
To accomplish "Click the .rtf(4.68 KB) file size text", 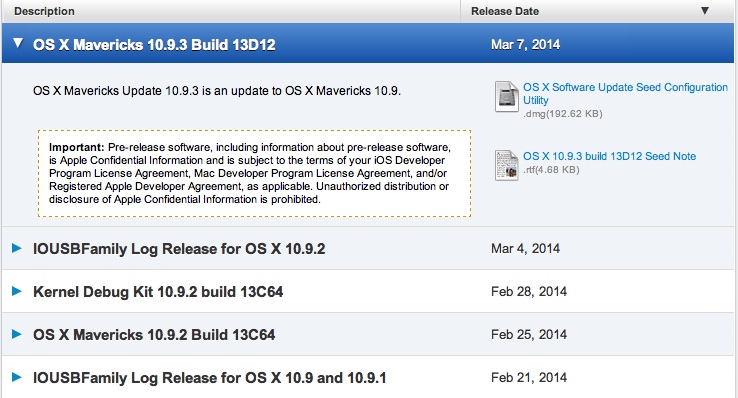I will 551,169.
